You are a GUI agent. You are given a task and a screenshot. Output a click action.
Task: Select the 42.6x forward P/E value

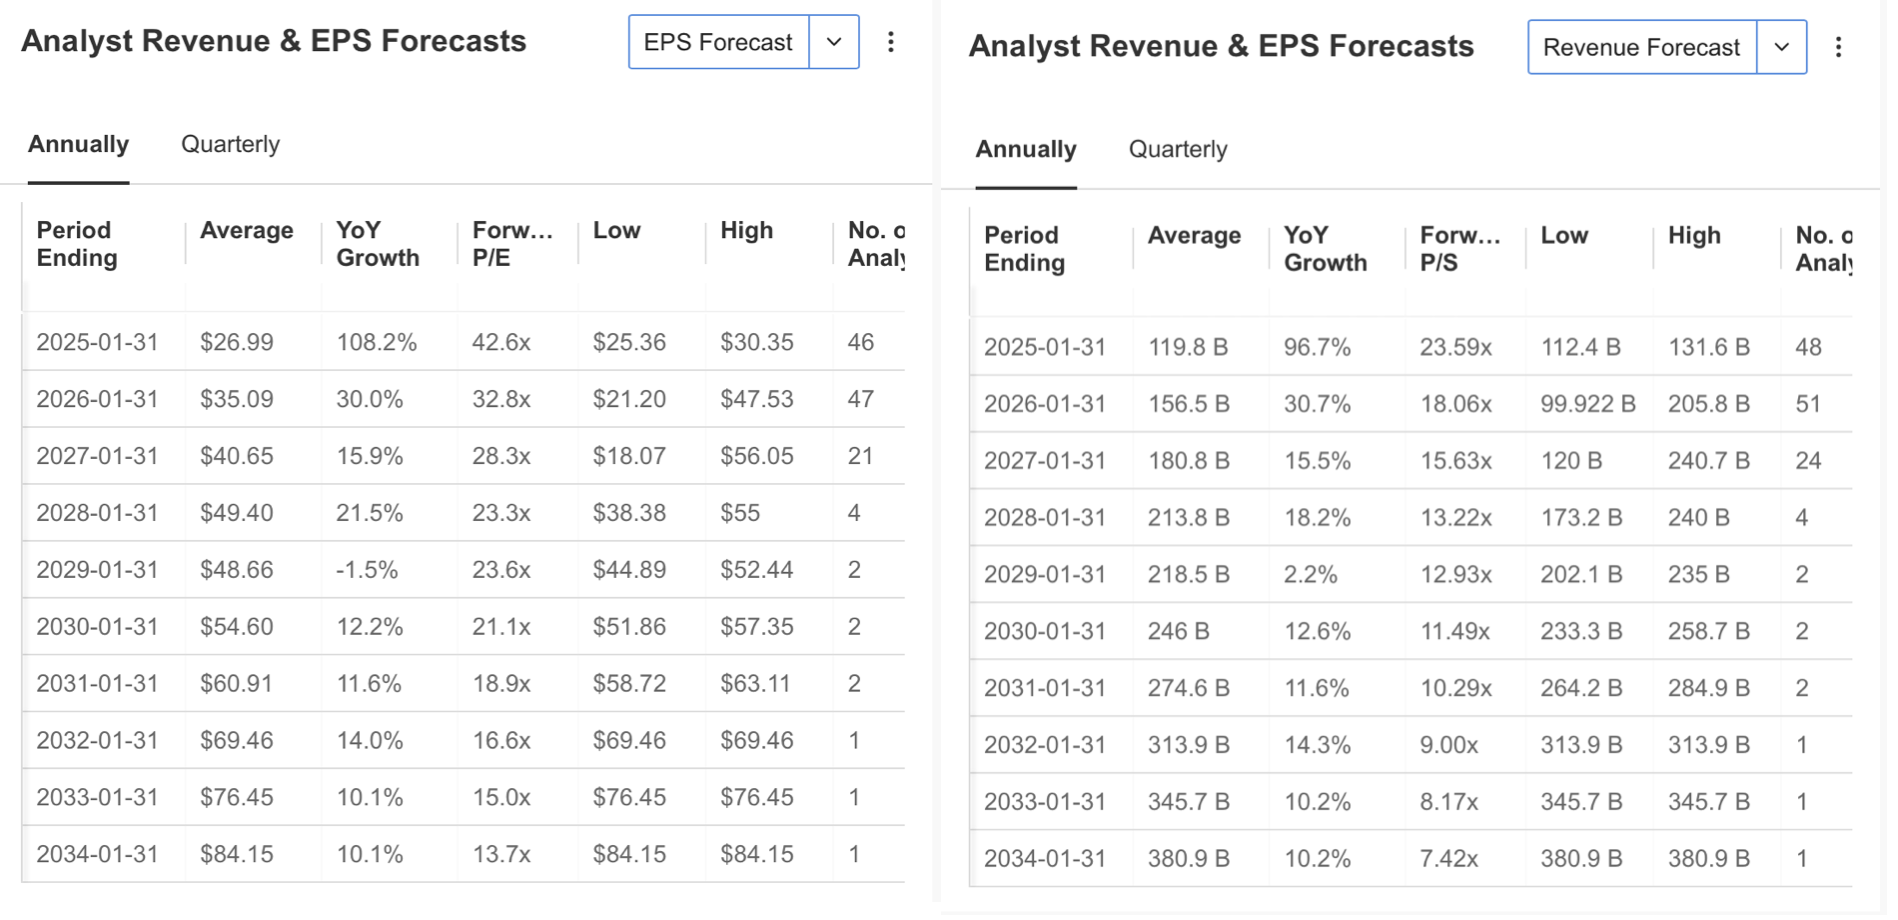coord(501,342)
